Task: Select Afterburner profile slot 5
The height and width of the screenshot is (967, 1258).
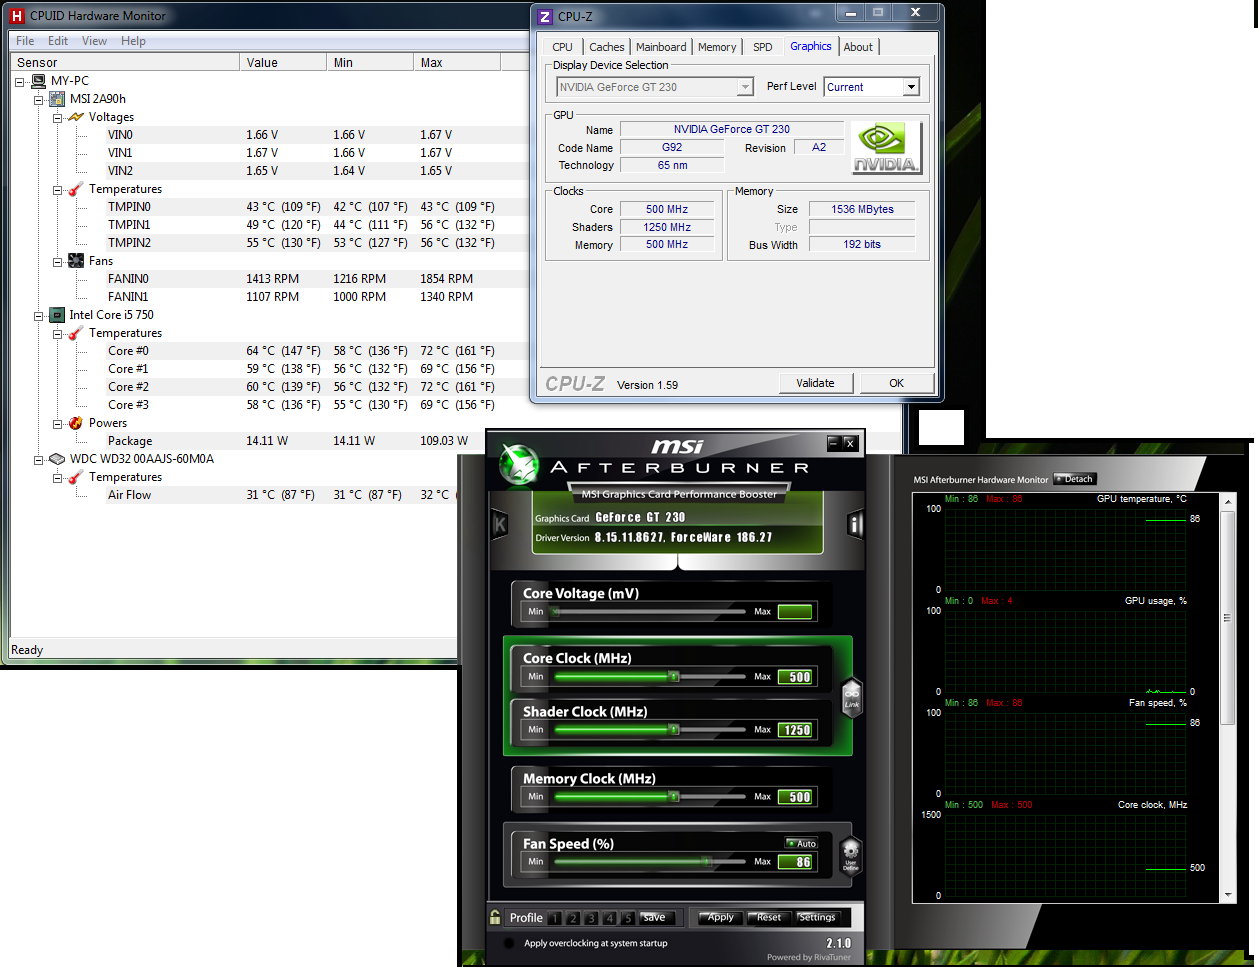Action: [x=627, y=918]
